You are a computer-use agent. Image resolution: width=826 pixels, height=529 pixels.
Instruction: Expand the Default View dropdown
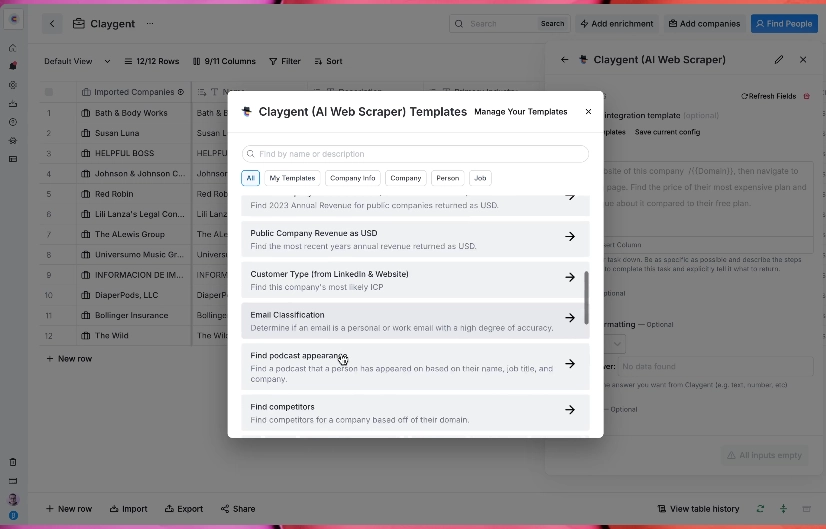pos(77,61)
